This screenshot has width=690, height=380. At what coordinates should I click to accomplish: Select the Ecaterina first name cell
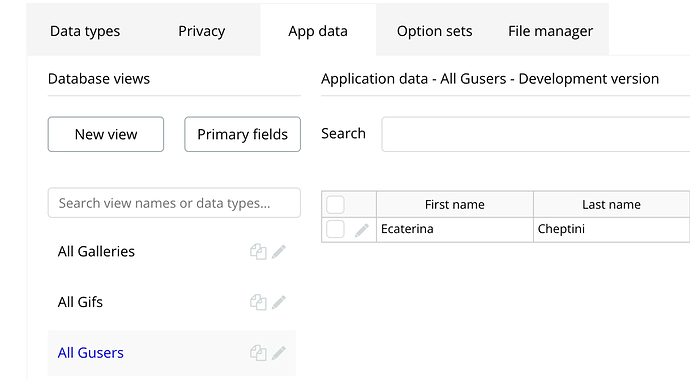[455, 230]
